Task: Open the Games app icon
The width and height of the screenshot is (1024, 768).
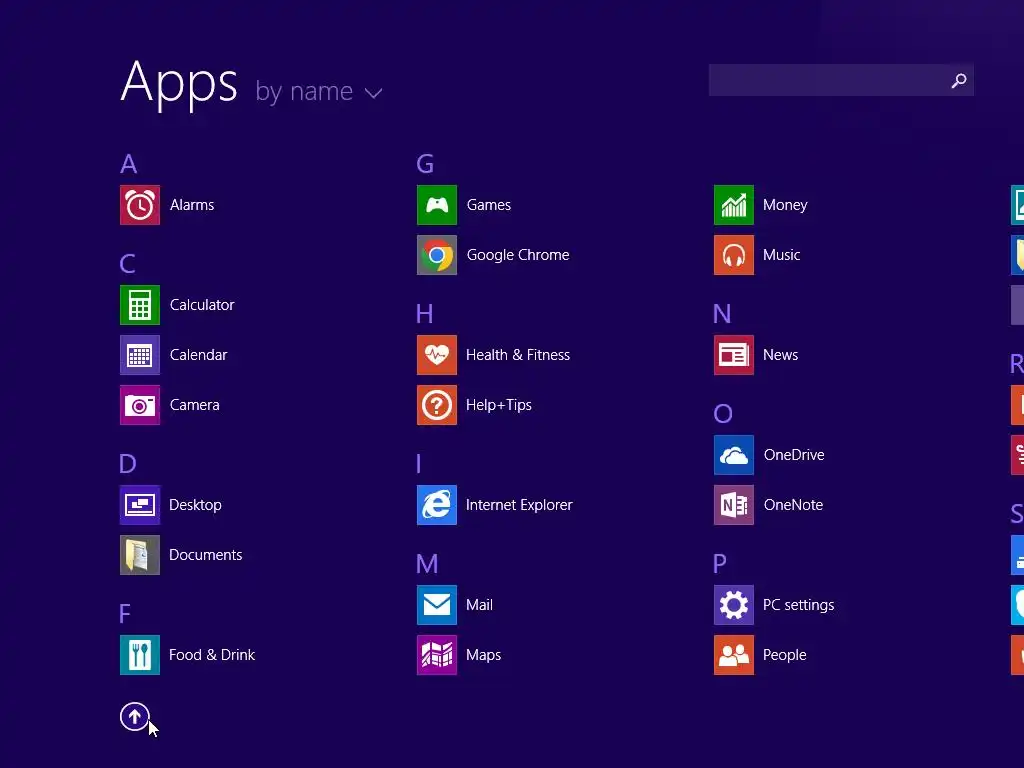Action: 437,205
